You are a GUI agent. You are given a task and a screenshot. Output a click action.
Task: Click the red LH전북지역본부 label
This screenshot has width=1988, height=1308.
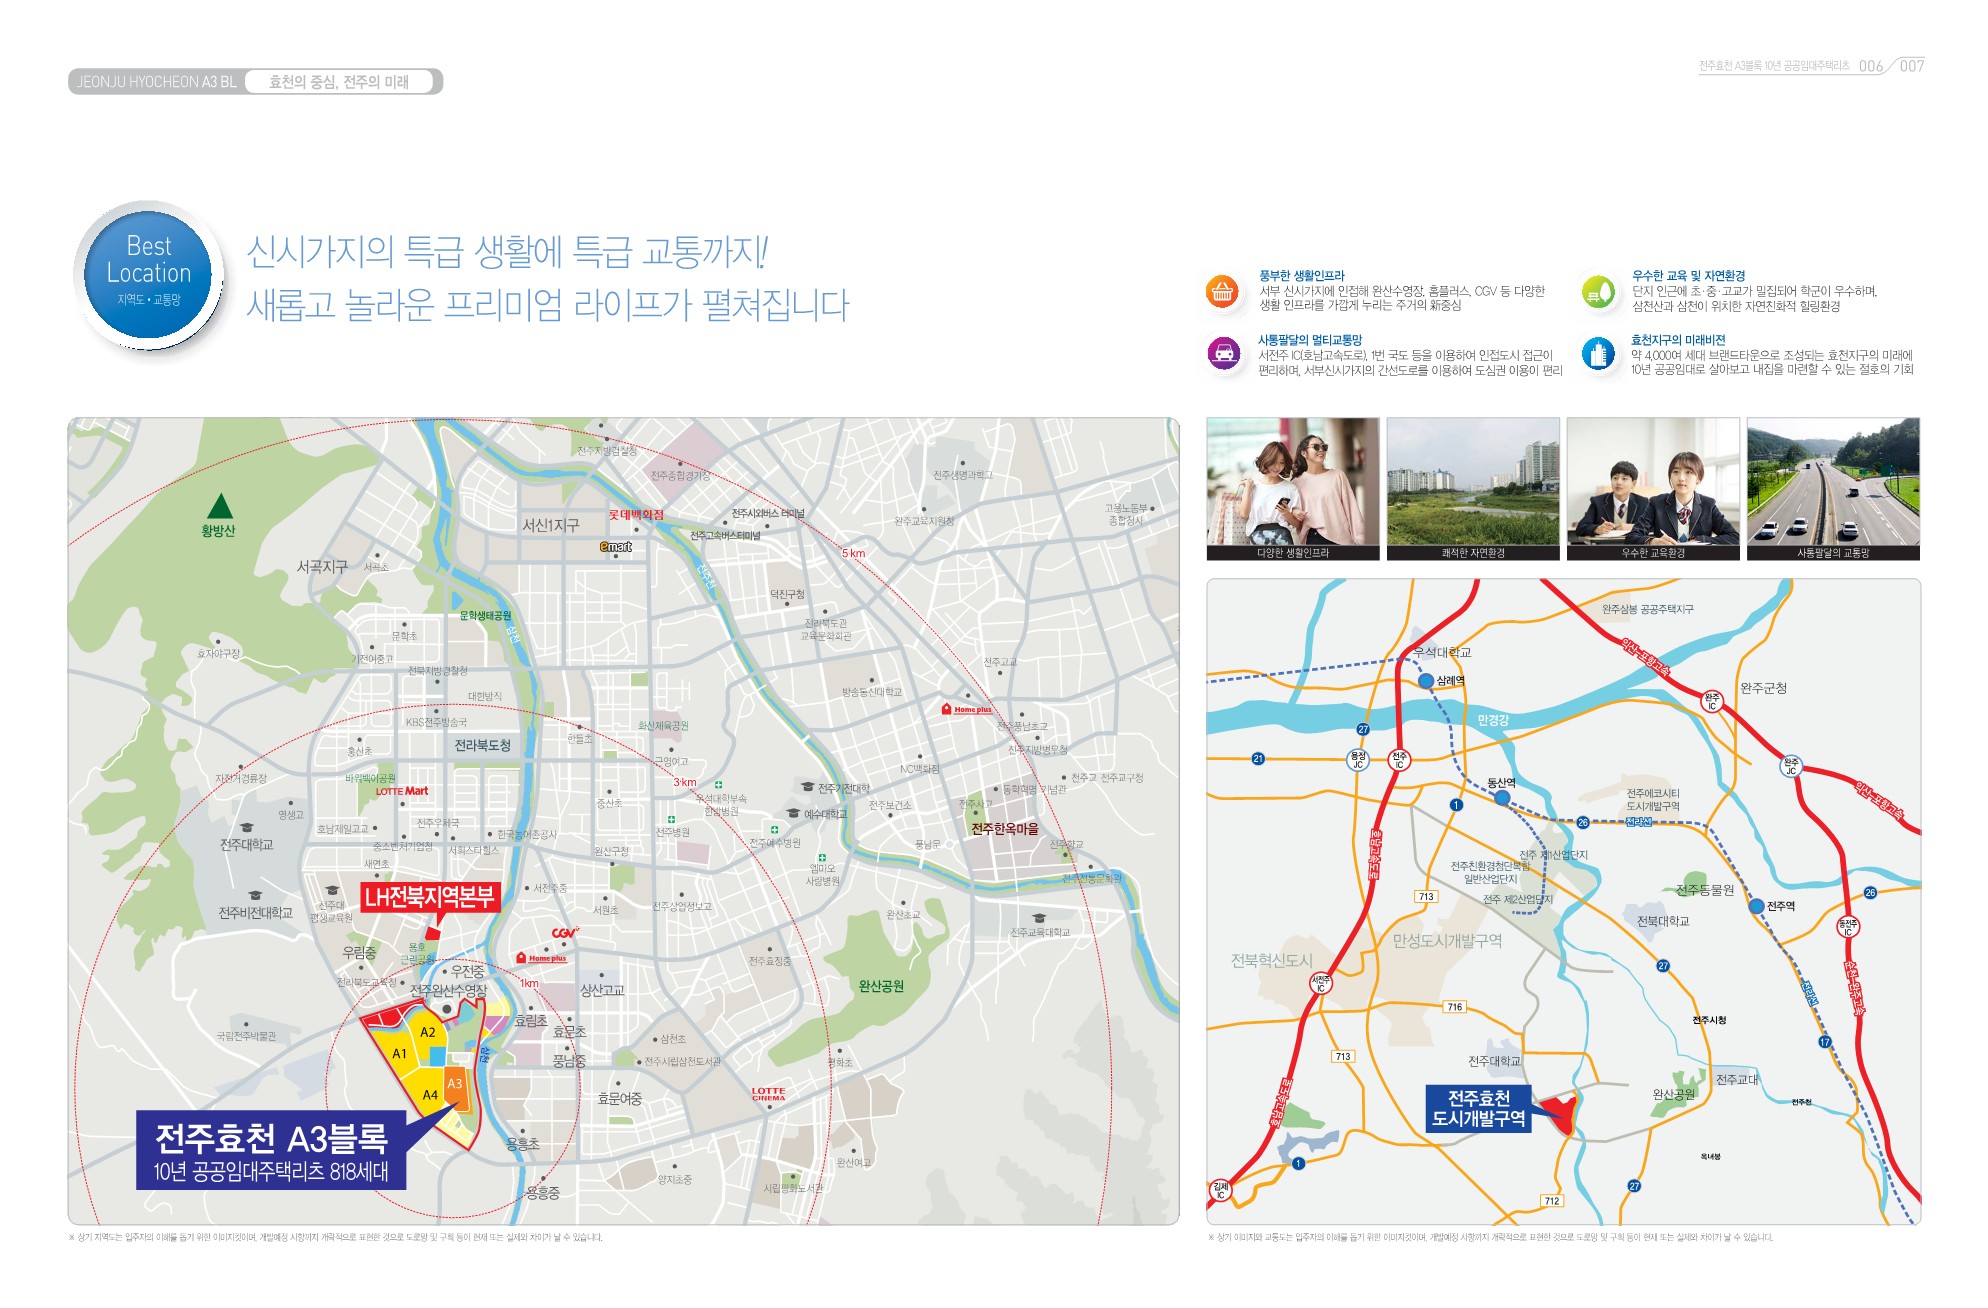point(429,897)
